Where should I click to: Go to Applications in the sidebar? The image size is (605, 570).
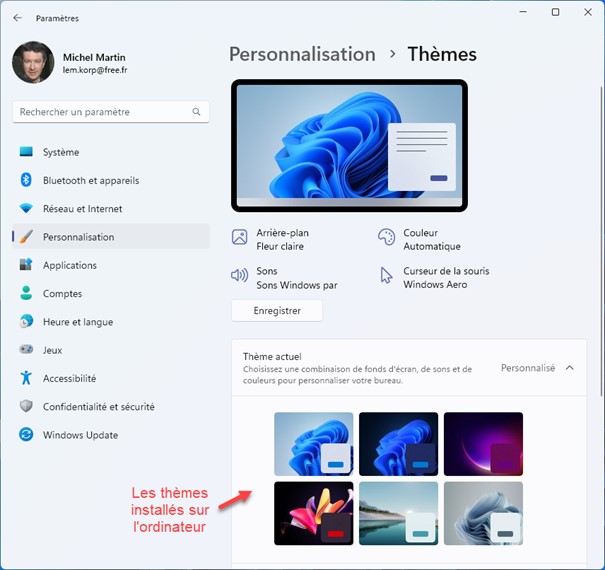tap(69, 265)
